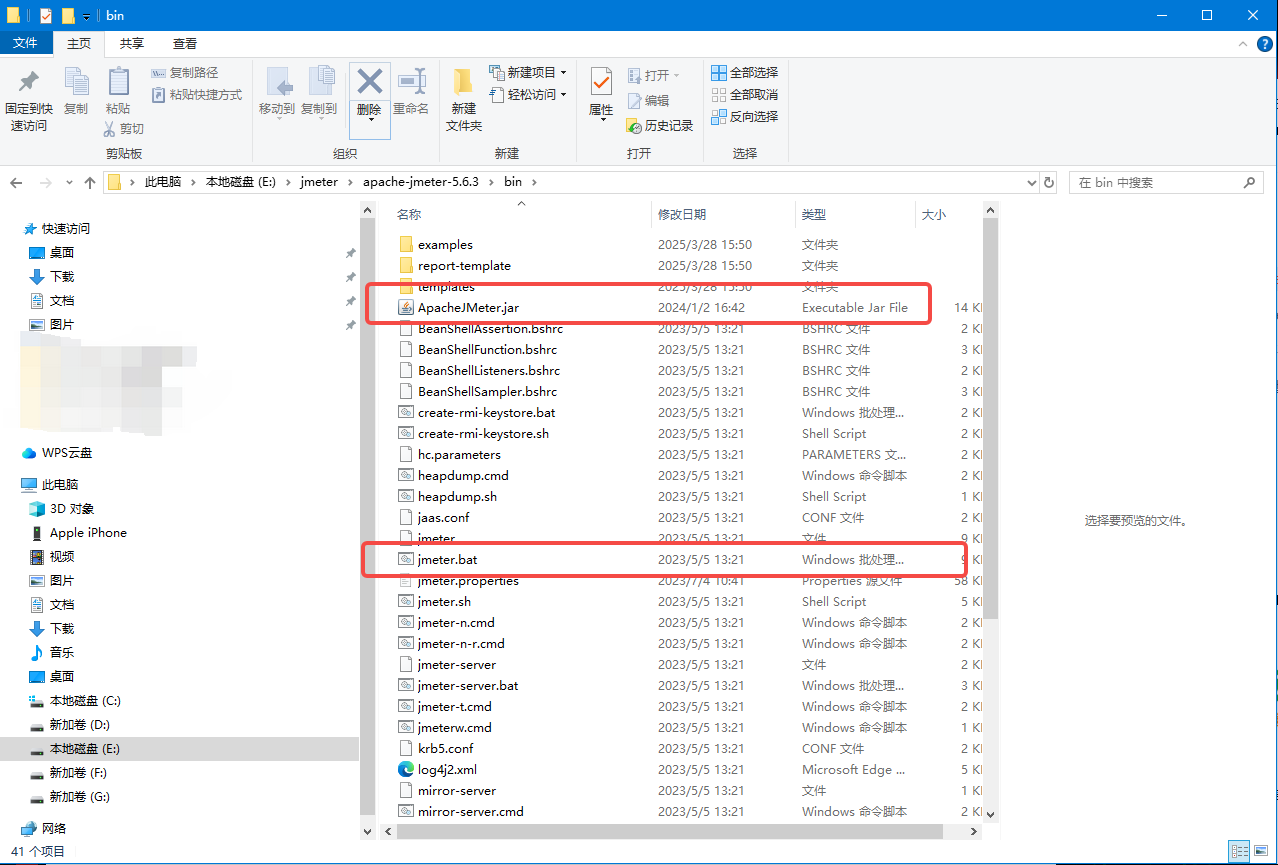Select the 查看 (View) ribbon tab

(185, 44)
